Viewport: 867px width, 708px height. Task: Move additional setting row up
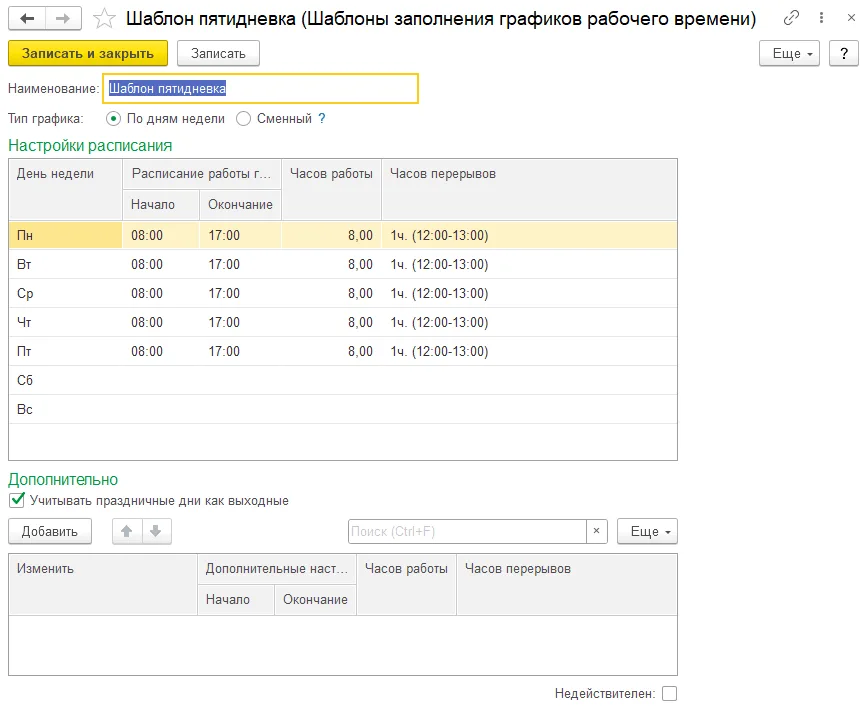pyautogui.click(x=127, y=532)
